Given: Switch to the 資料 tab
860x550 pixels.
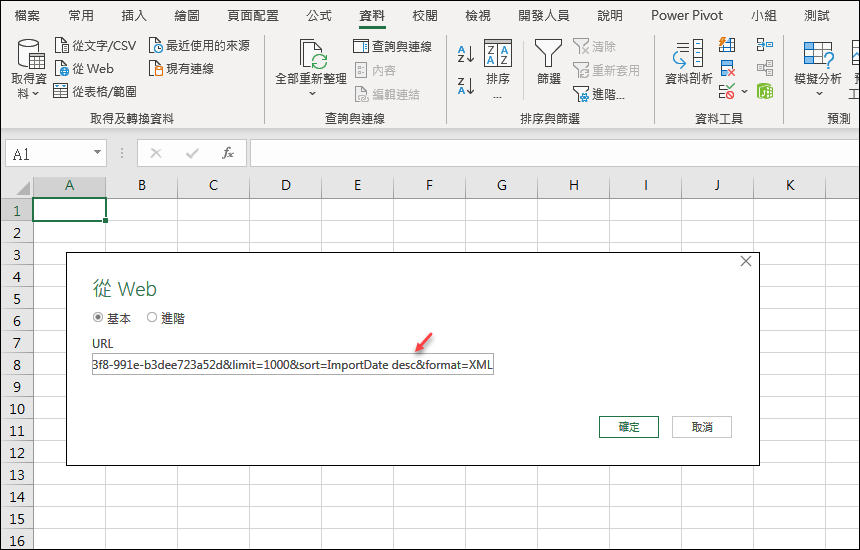Looking at the screenshot, I should (372, 15).
